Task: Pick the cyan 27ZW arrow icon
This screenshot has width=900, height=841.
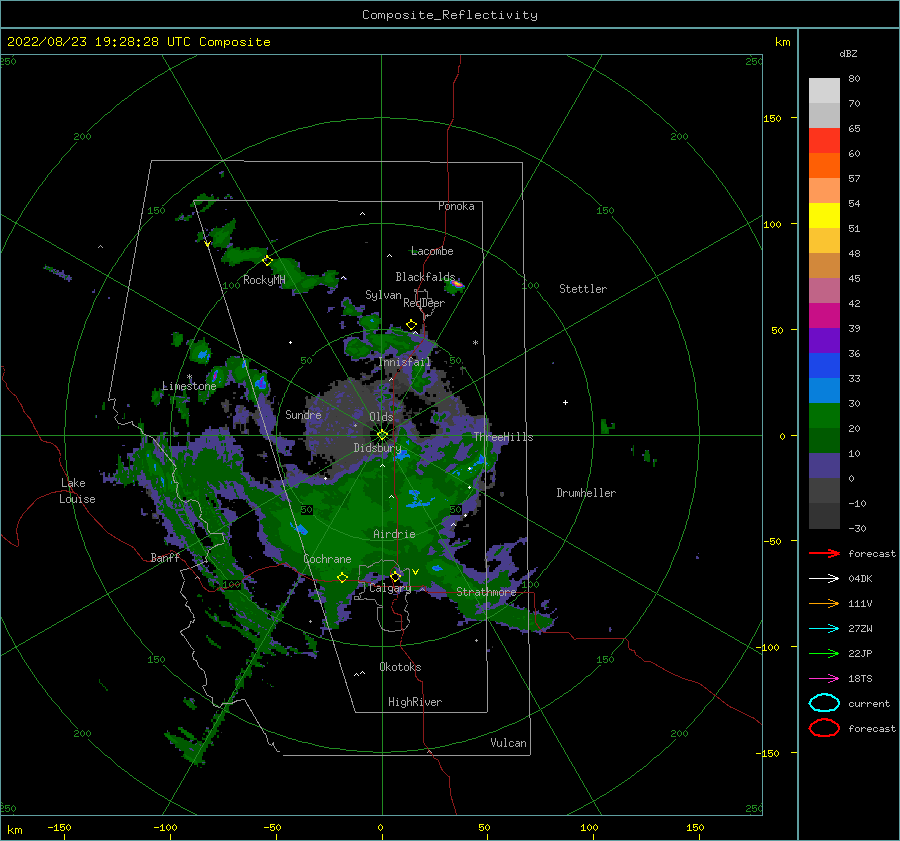Action: 824,629
